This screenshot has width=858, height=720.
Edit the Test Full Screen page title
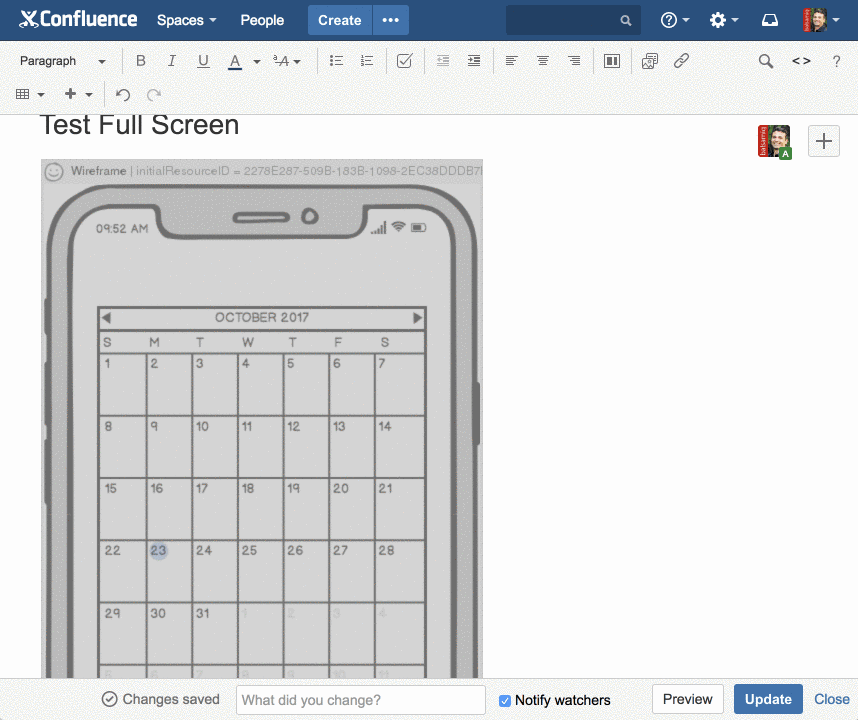click(x=140, y=125)
